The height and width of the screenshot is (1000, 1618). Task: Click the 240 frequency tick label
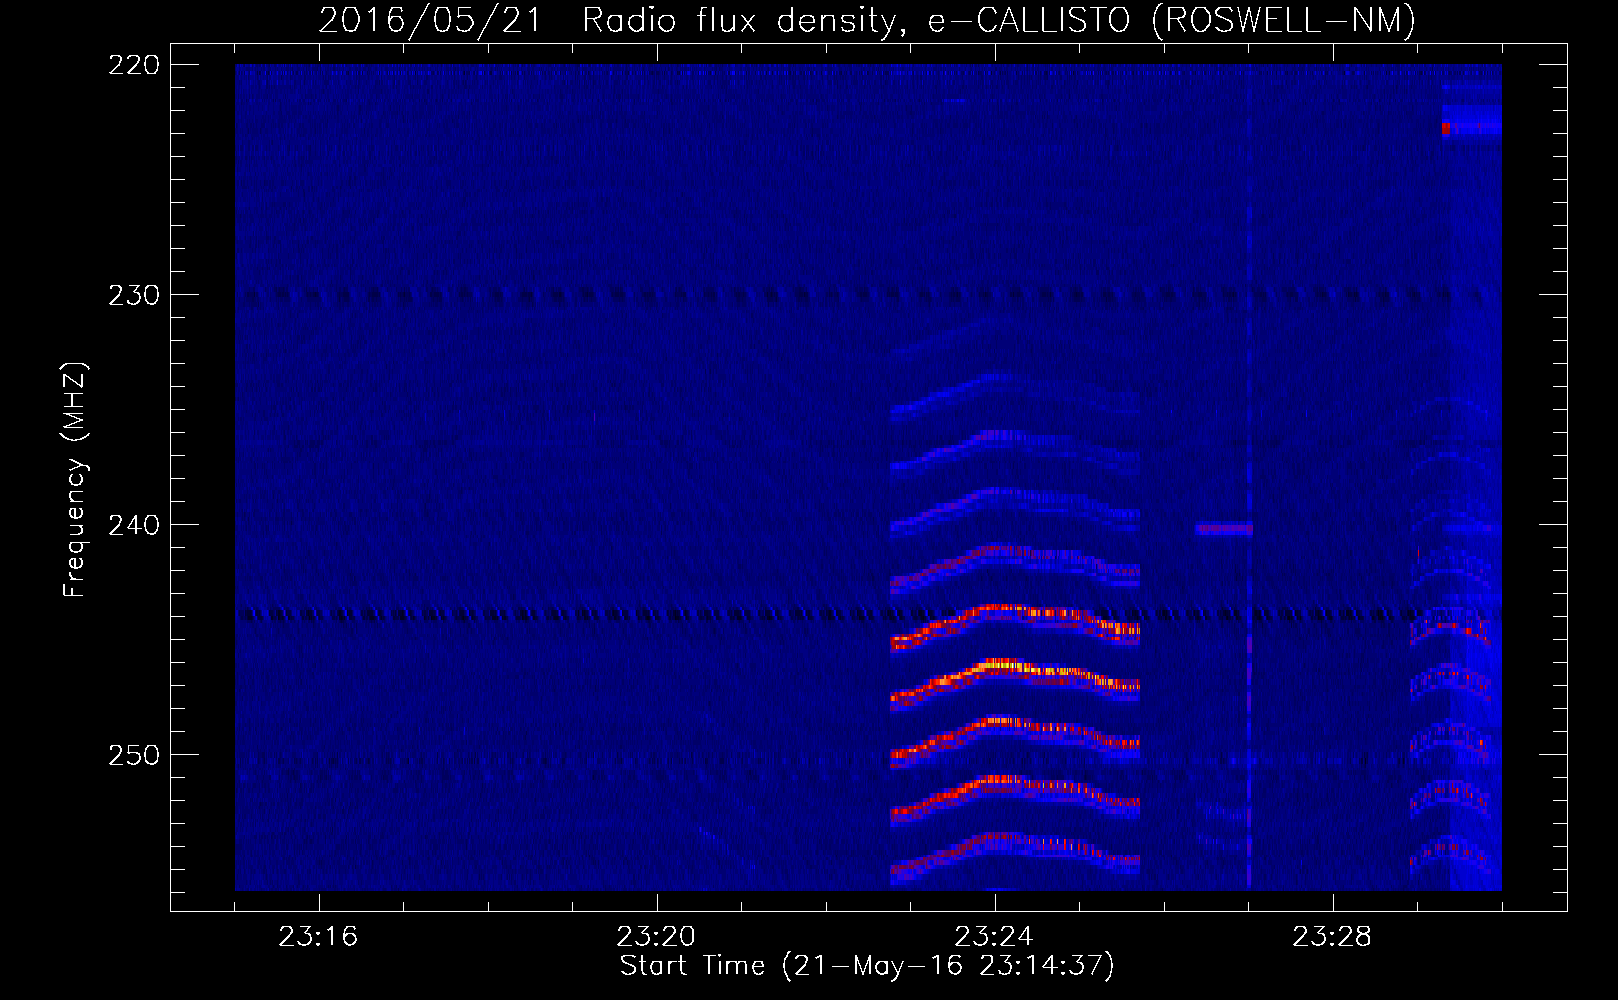coord(134,525)
